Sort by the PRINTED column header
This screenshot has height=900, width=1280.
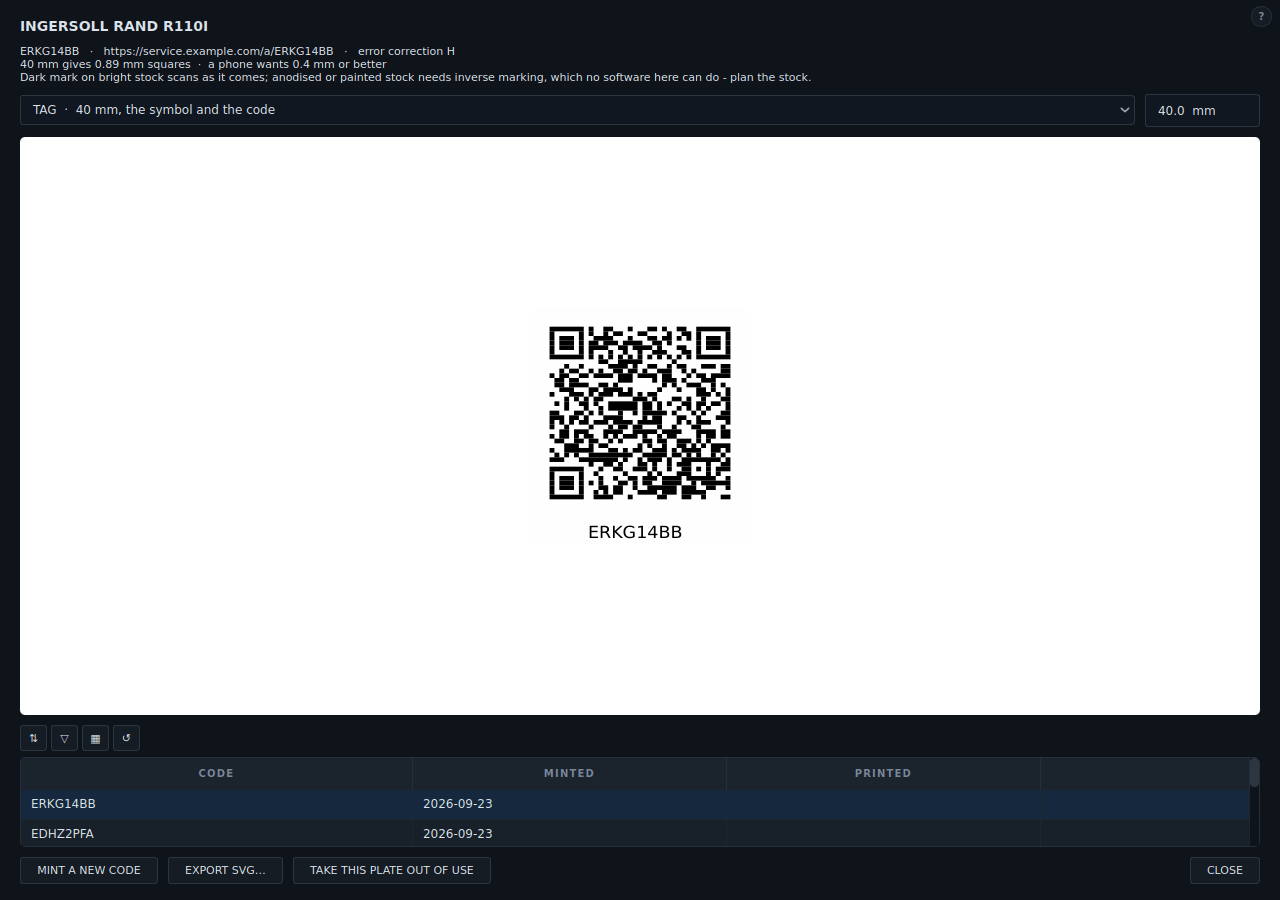[883, 773]
